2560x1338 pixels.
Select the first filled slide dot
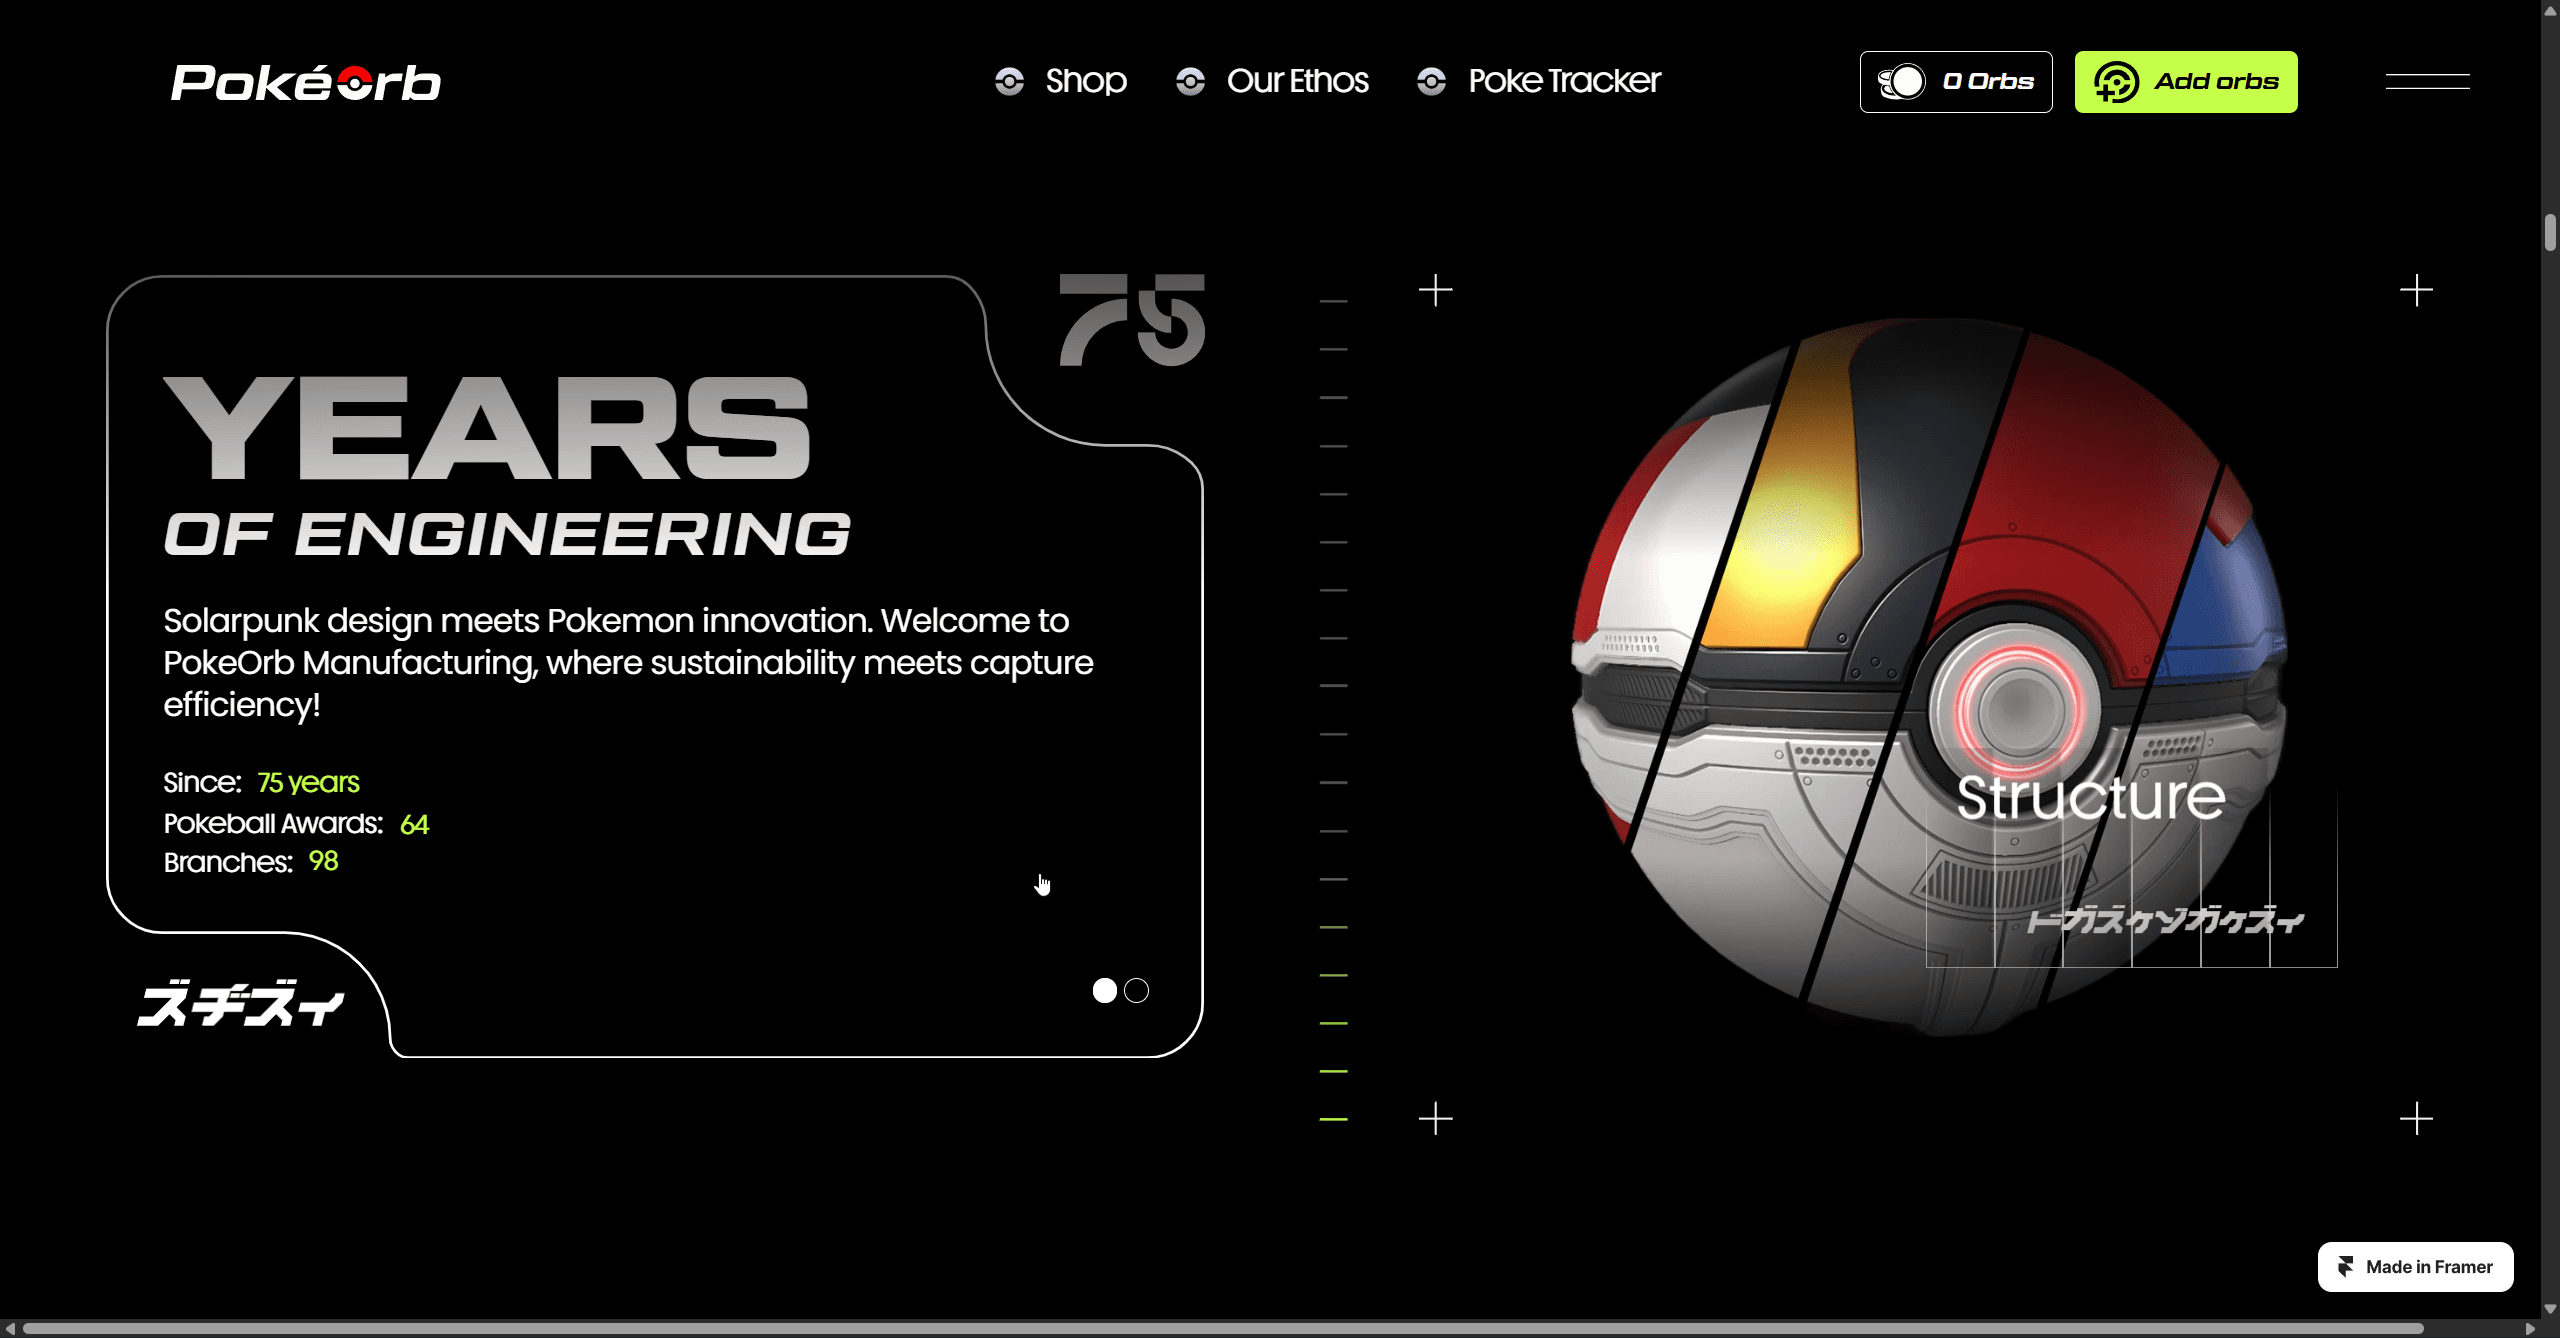pos(1105,991)
